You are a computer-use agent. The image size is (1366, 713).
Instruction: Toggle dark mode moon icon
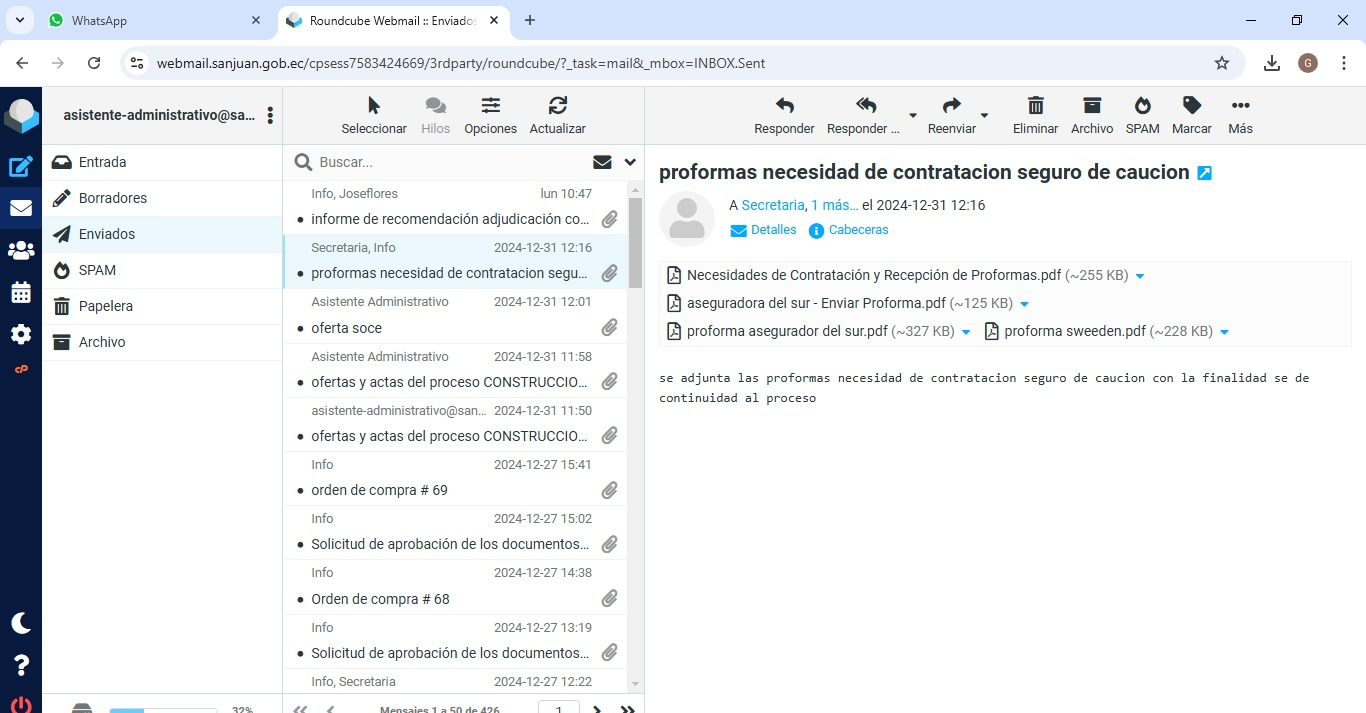click(x=21, y=623)
